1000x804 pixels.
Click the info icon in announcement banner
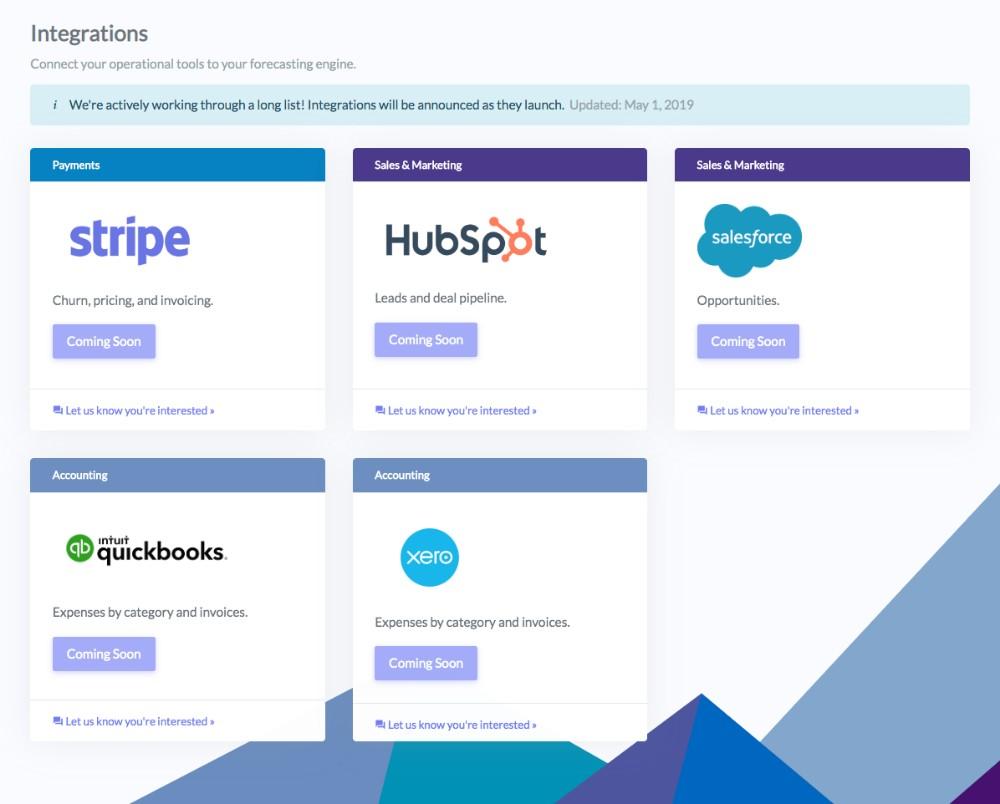tap(55, 105)
